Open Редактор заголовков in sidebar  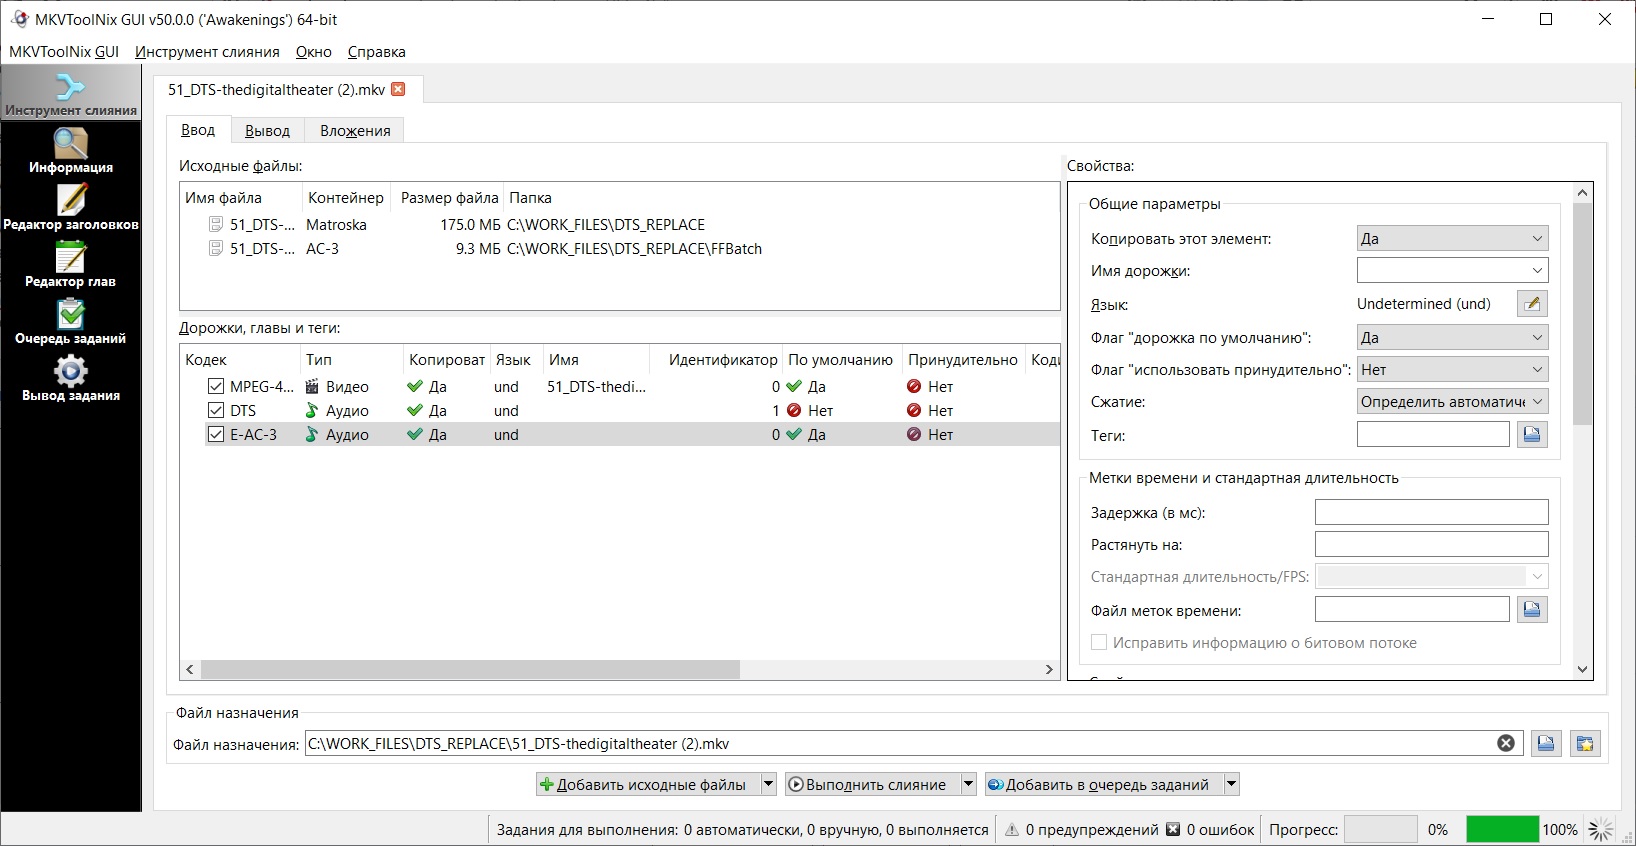(70, 208)
